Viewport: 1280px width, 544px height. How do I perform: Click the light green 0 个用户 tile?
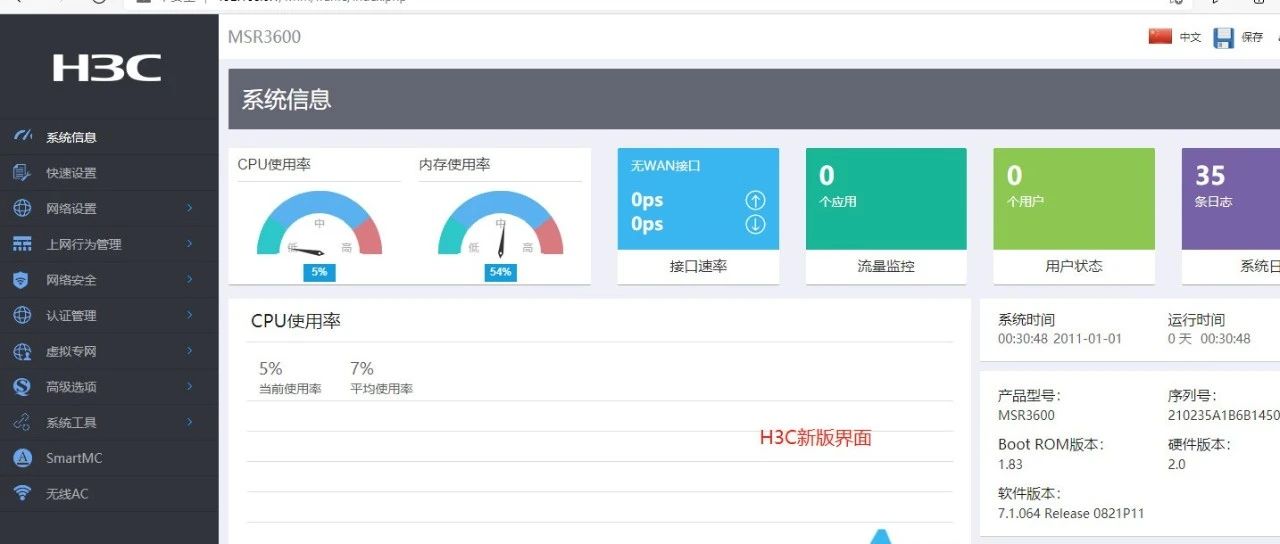[1074, 199]
